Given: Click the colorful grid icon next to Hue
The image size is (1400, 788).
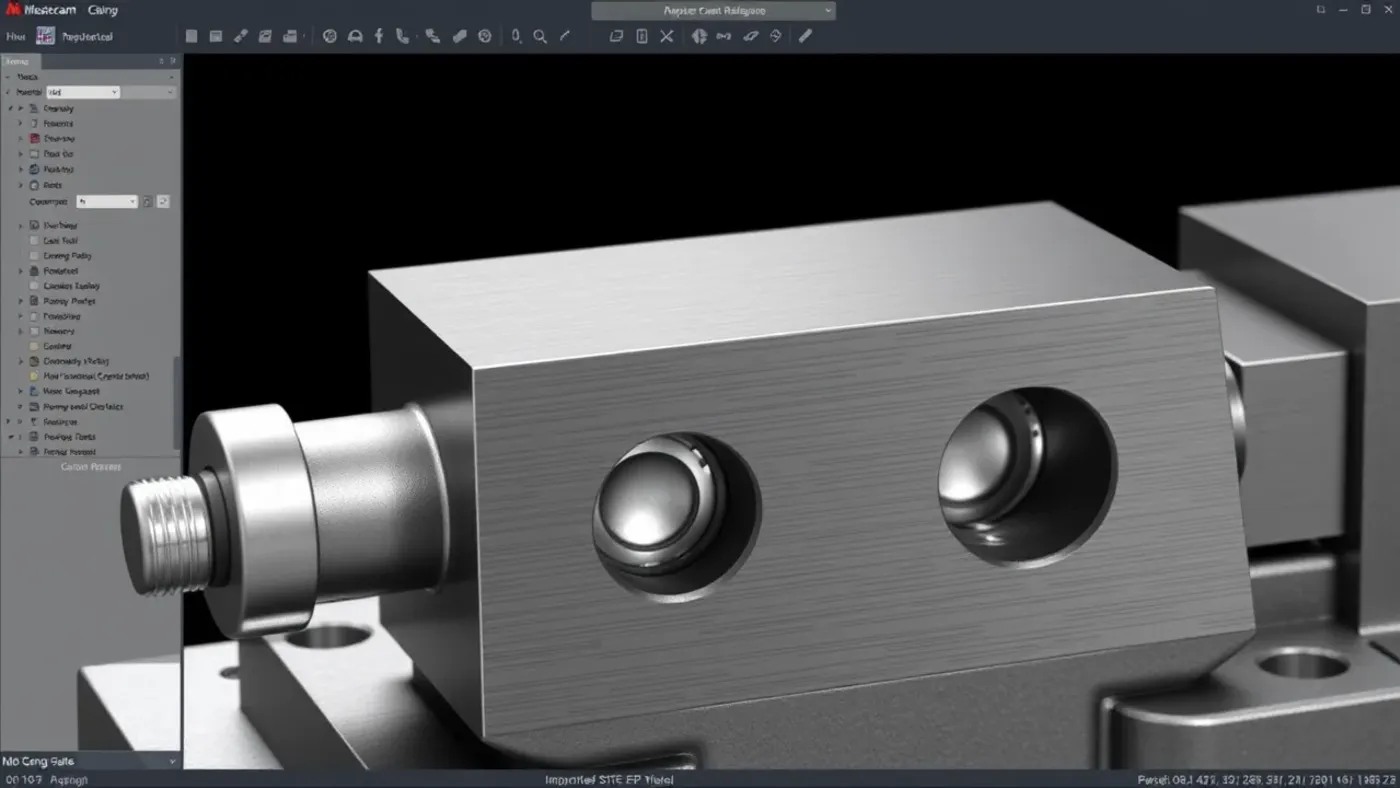Looking at the screenshot, I should pyautogui.click(x=45, y=36).
